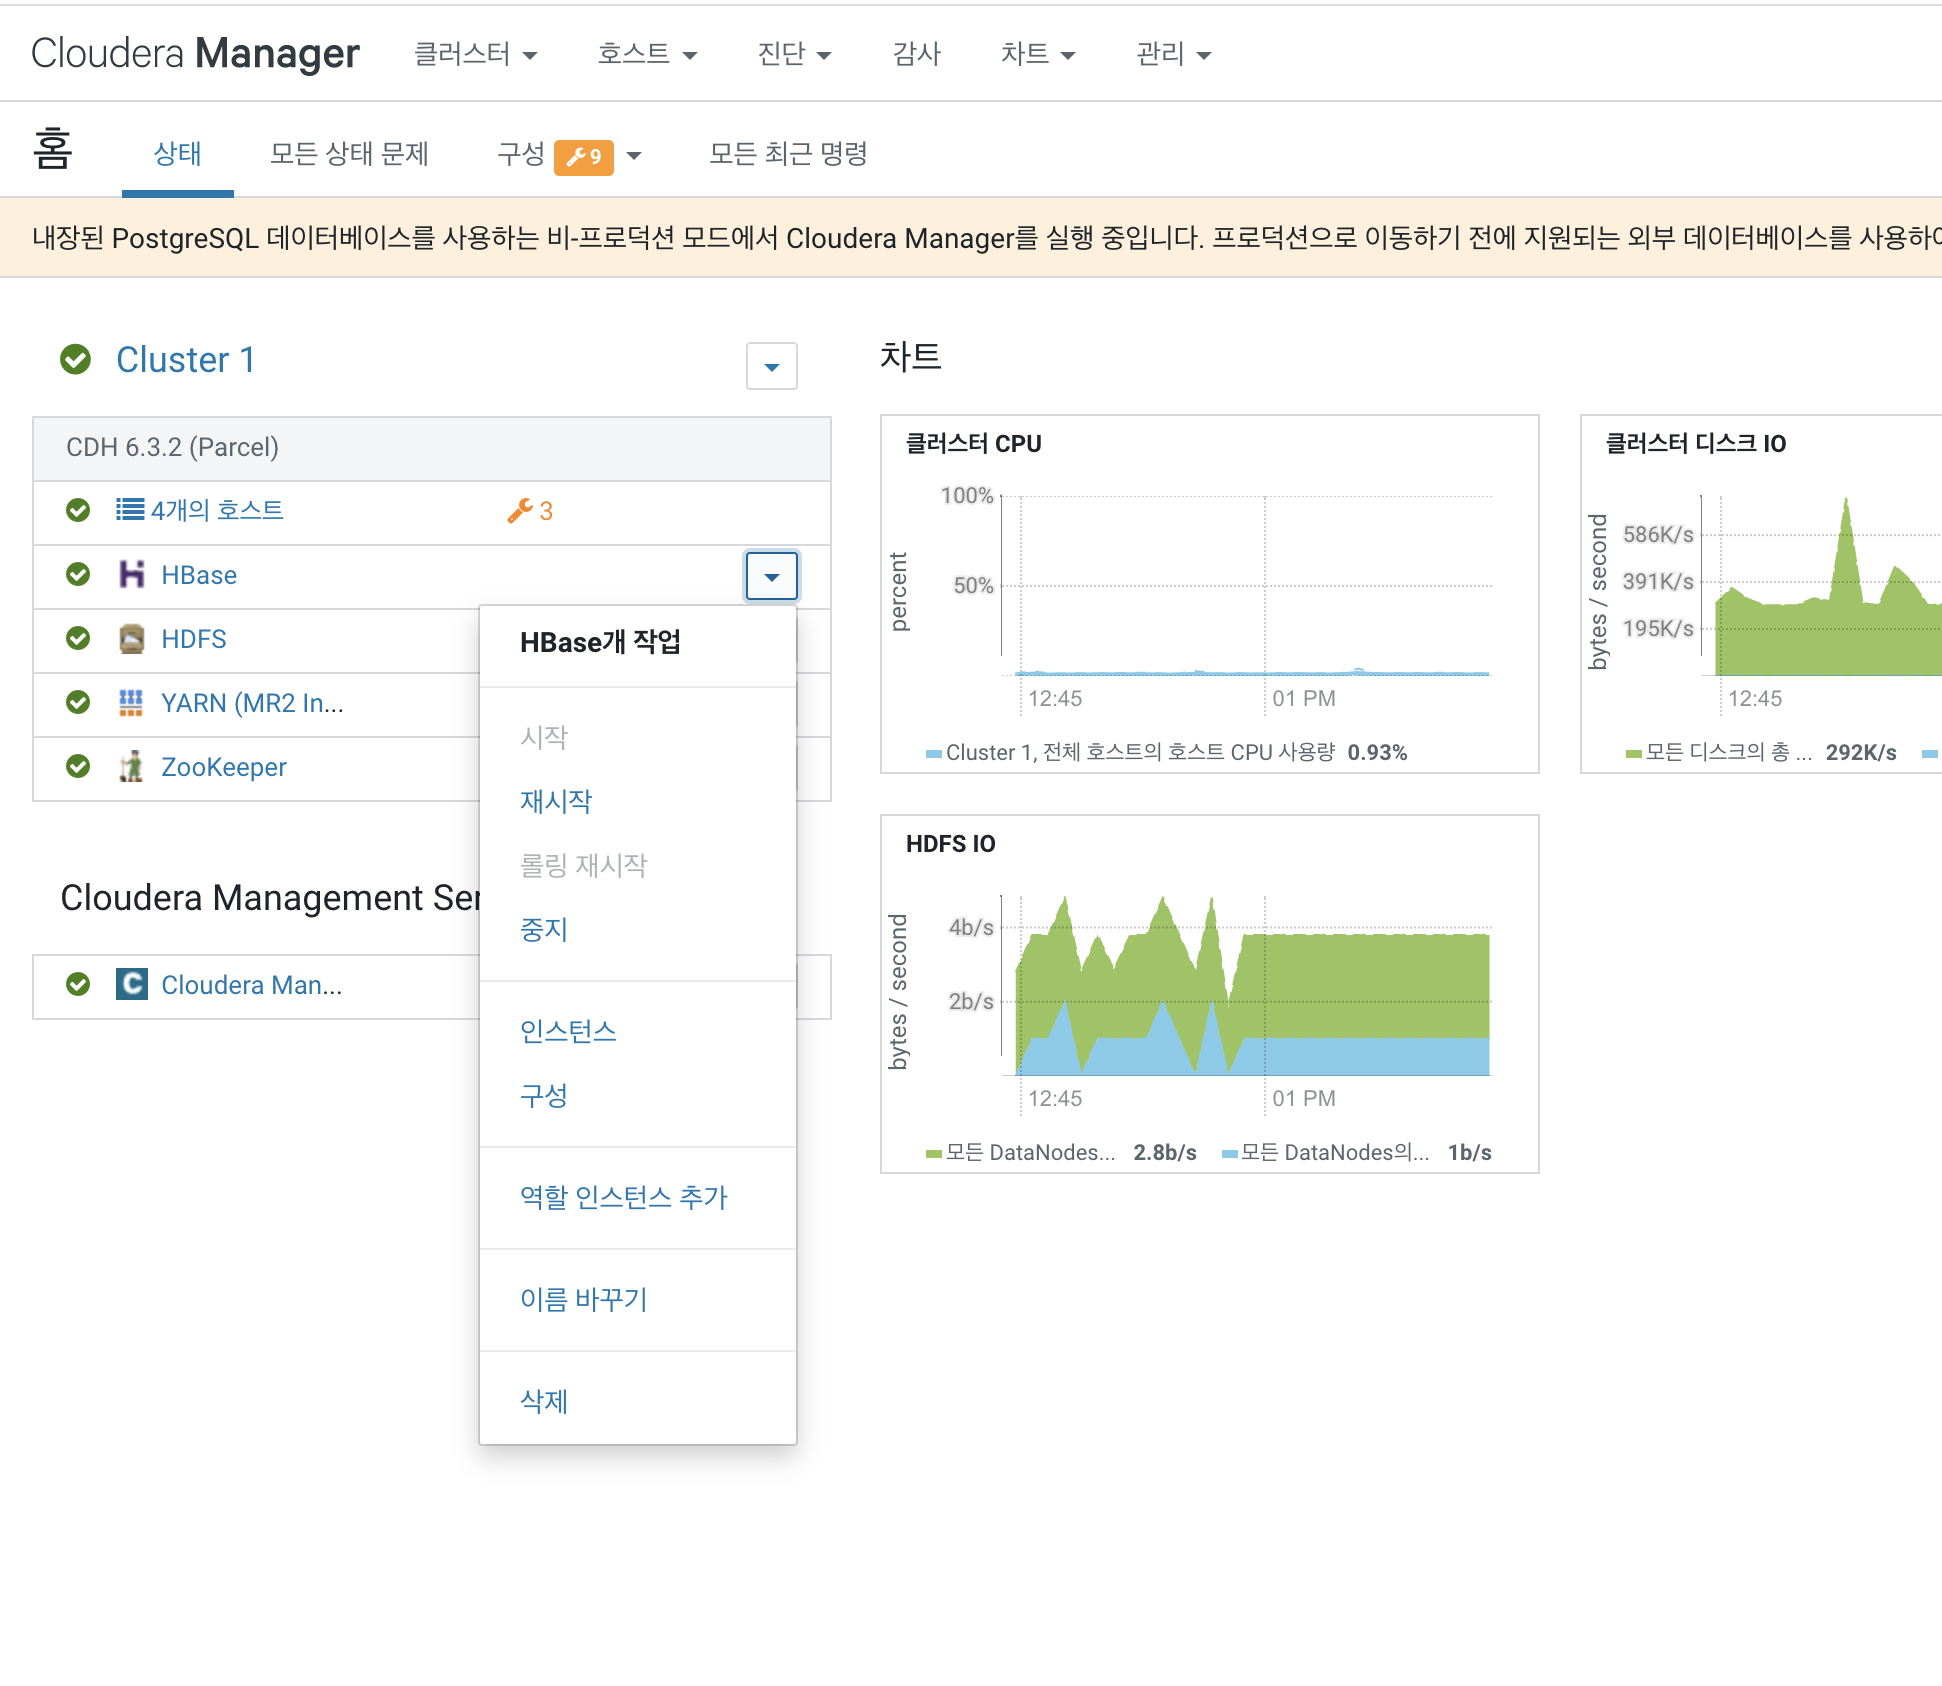Open the Cluster 1 link
Viewport: 1942px width, 1686px height.
(186, 360)
